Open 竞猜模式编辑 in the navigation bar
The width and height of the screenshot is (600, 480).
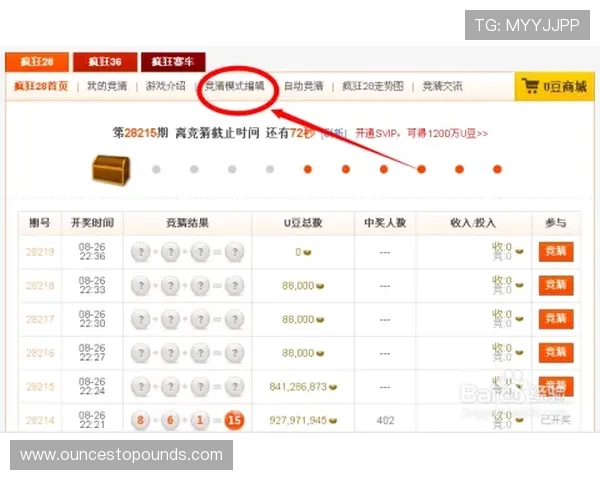tap(235, 86)
